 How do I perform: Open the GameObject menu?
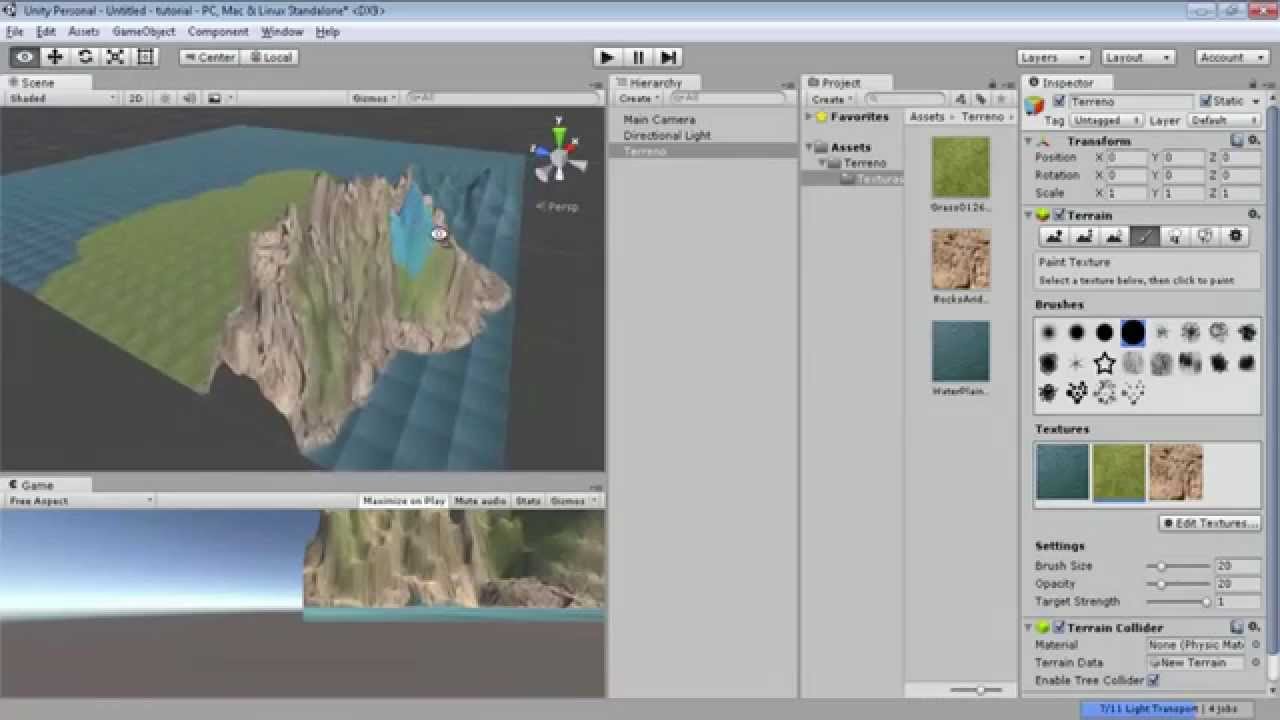click(144, 32)
